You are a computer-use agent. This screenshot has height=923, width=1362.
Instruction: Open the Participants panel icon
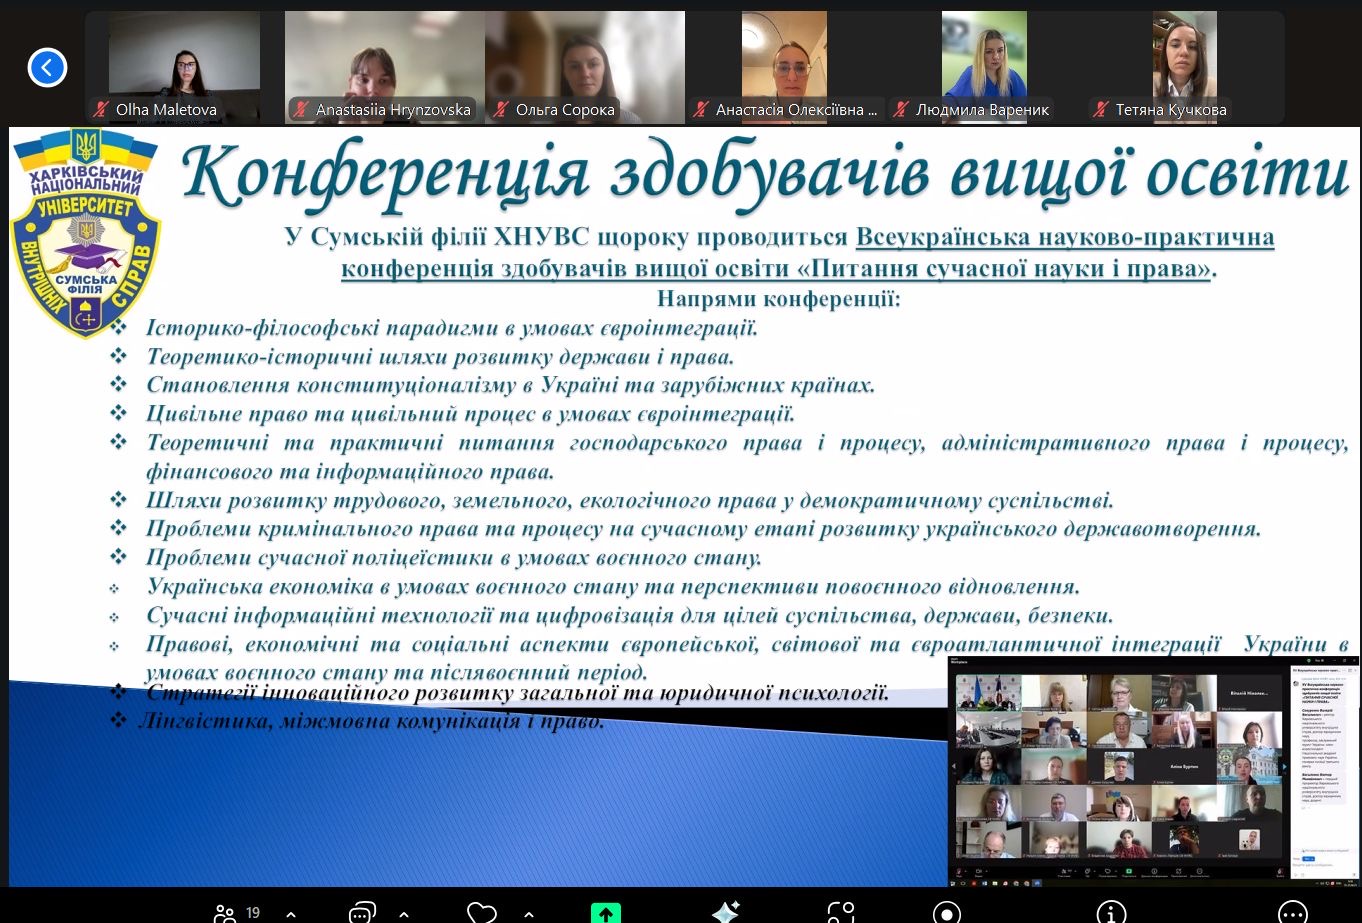point(225,912)
